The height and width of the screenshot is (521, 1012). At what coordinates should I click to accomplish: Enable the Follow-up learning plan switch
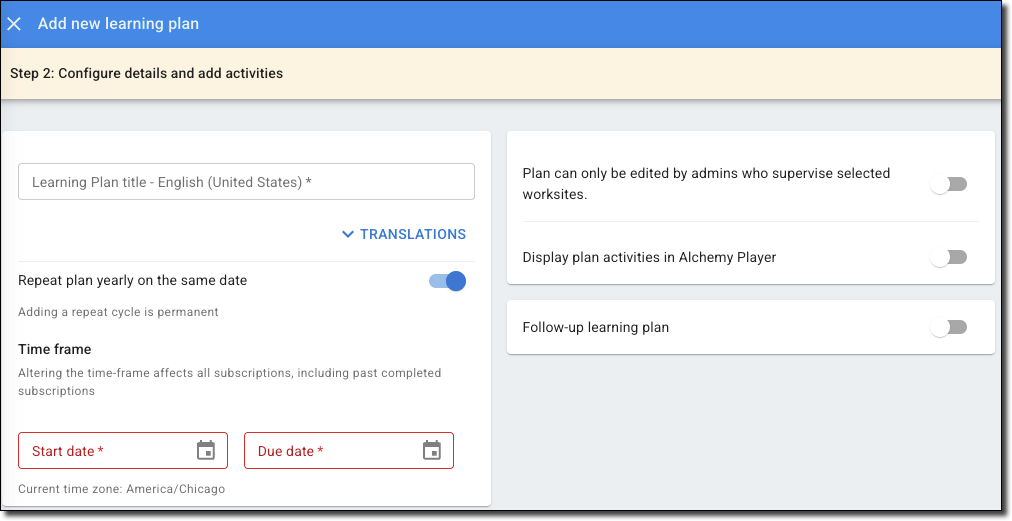pos(948,327)
